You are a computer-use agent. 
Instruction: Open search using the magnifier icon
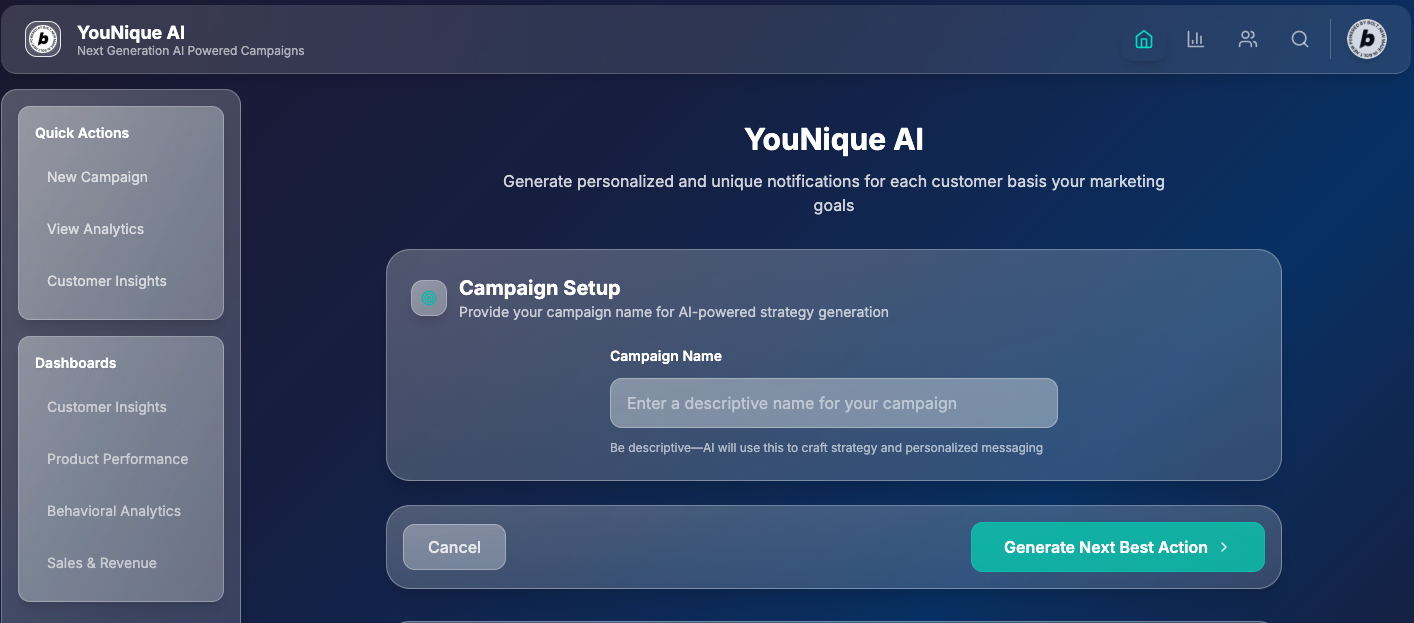click(1300, 39)
